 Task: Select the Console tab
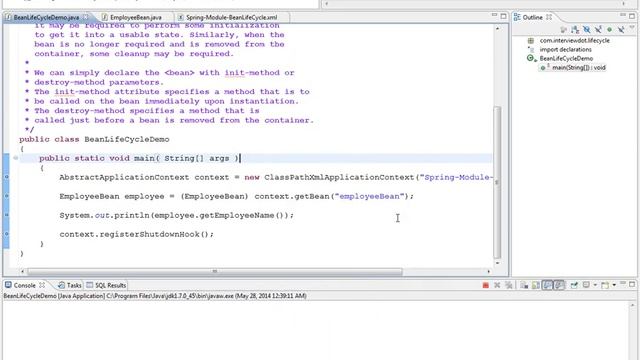coord(24,285)
